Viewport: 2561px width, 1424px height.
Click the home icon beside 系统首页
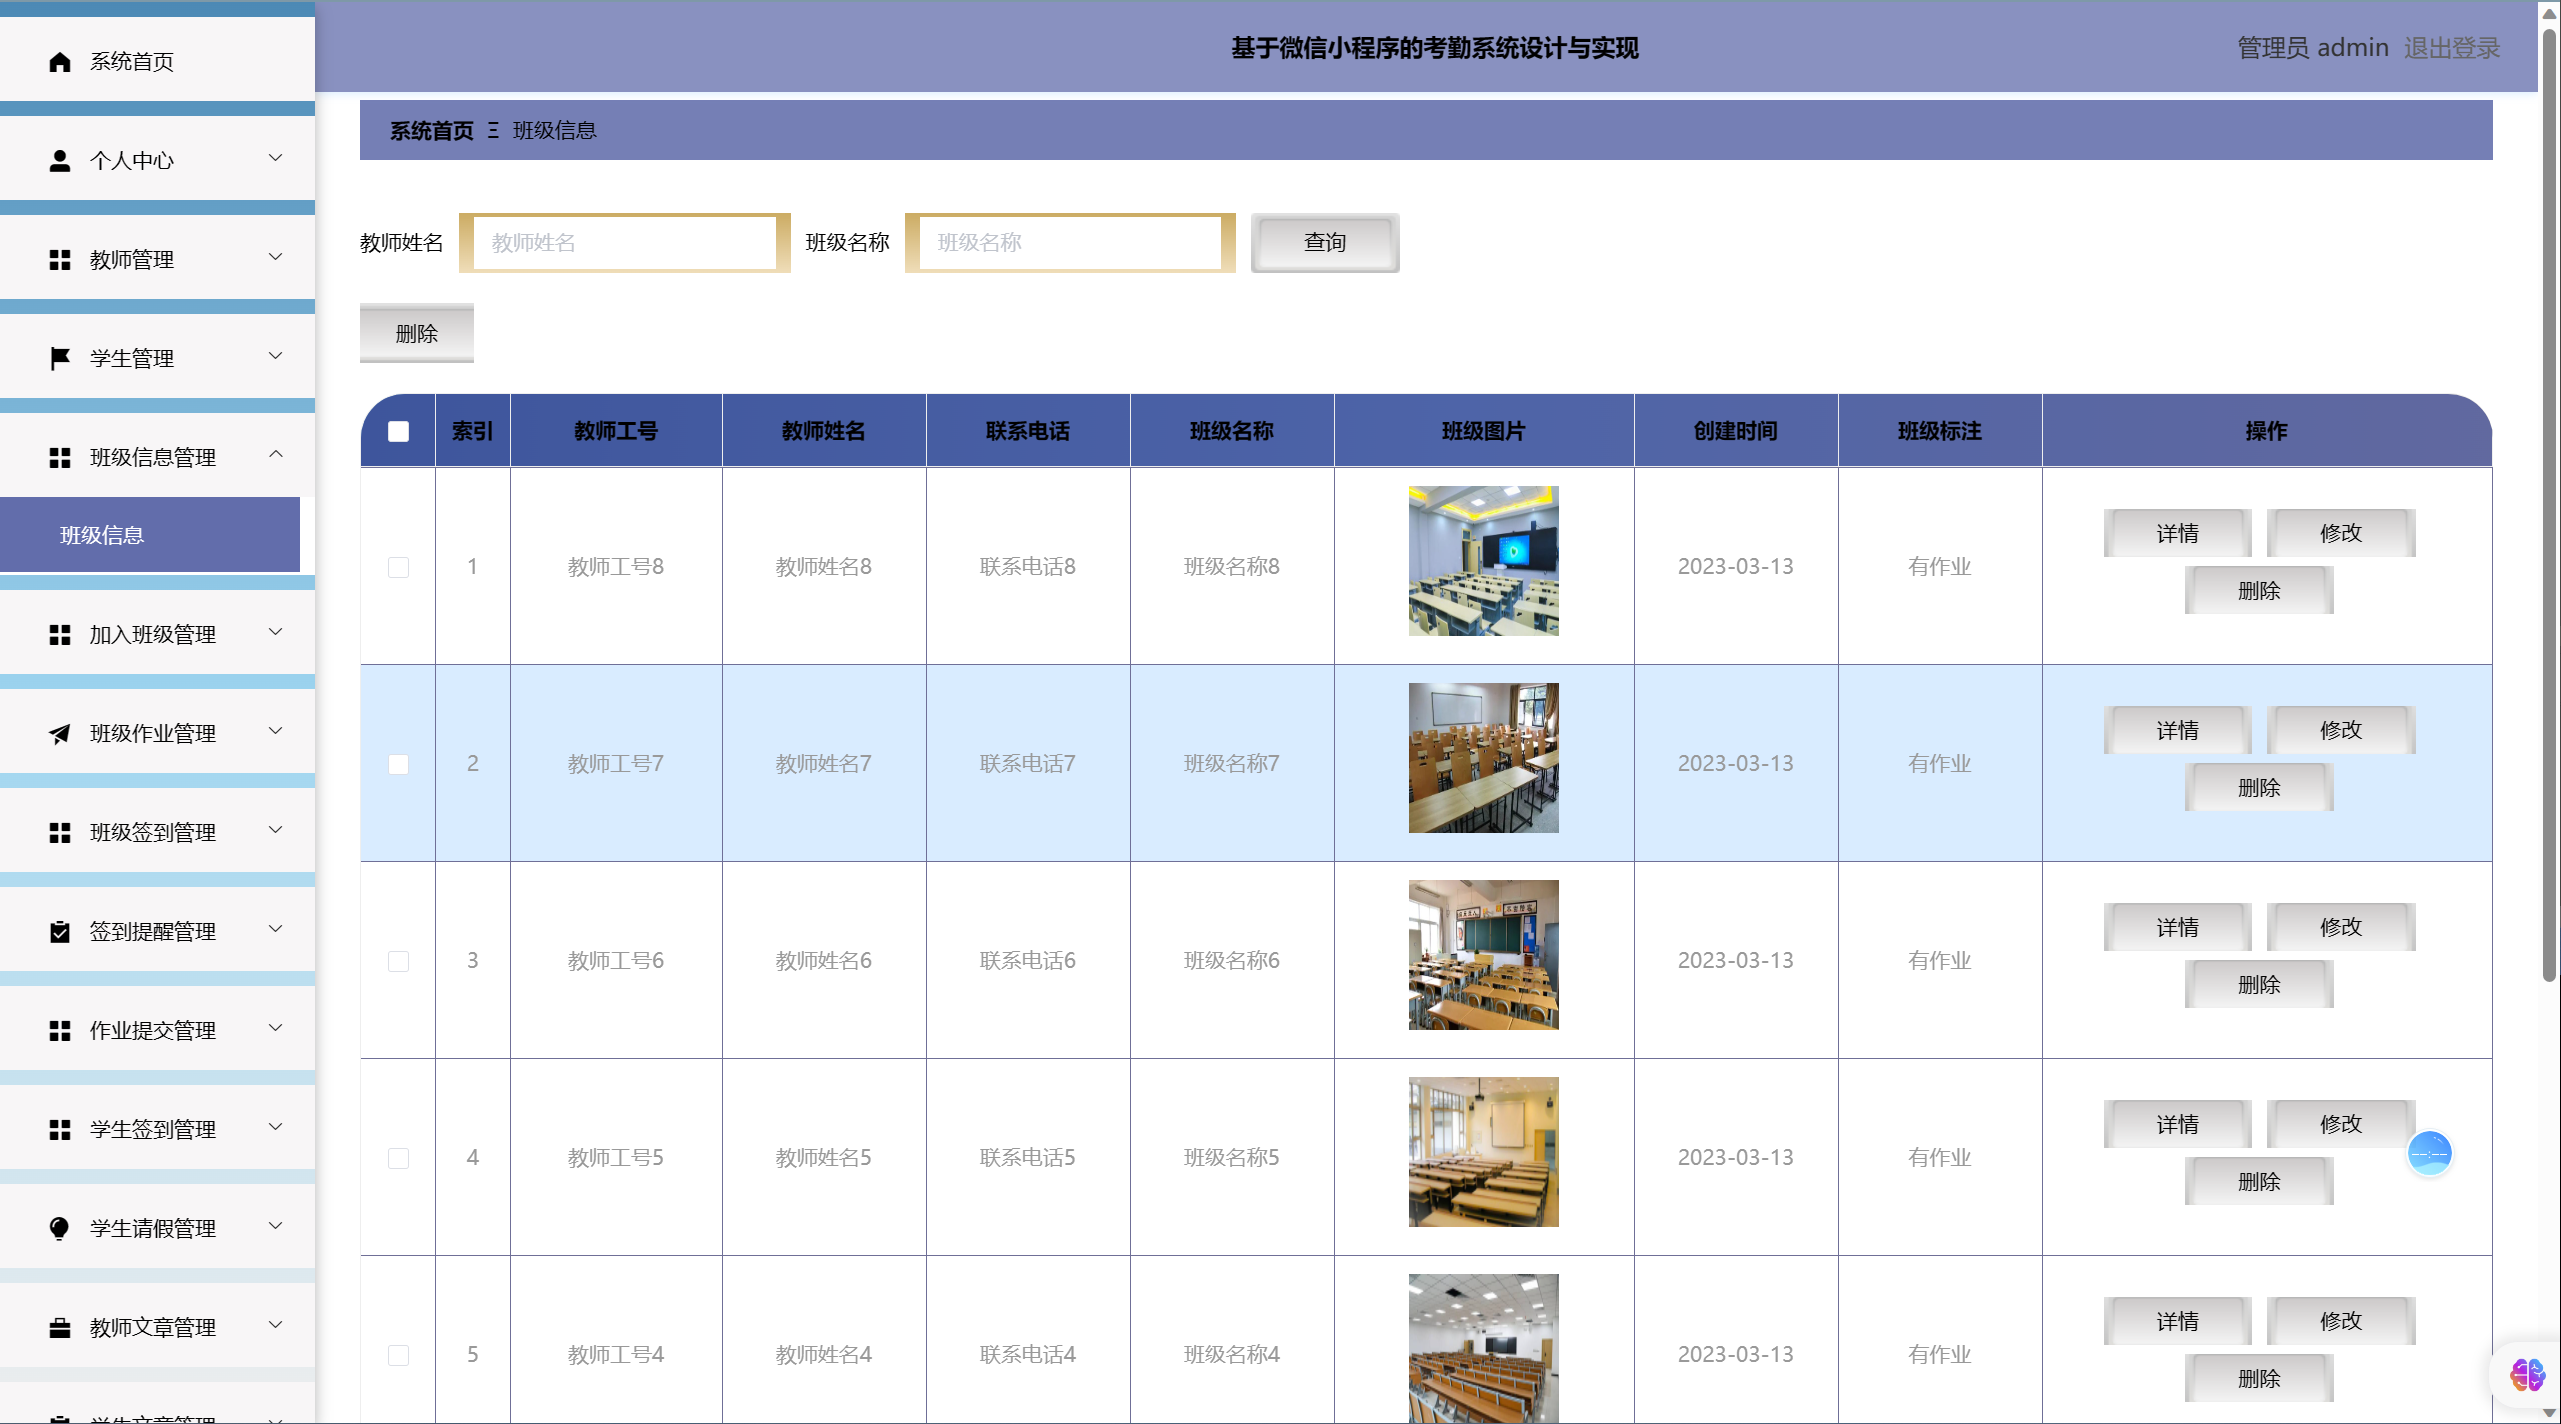pos(59,61)
